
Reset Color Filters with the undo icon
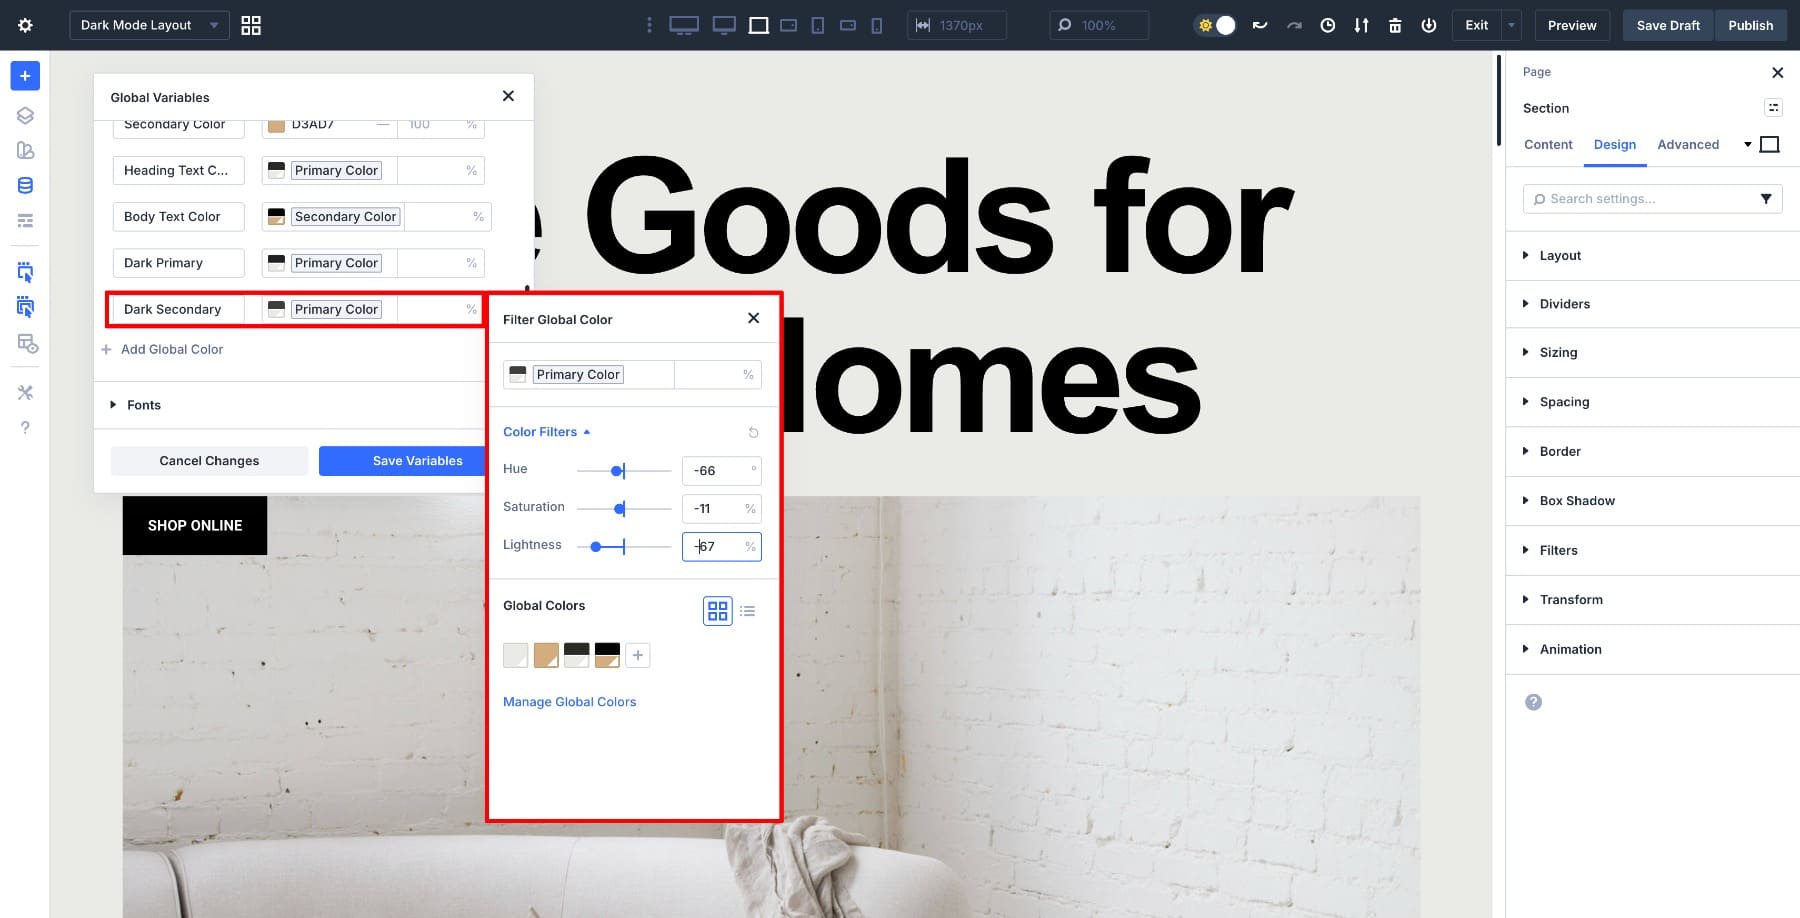click(x=753, y=432)
